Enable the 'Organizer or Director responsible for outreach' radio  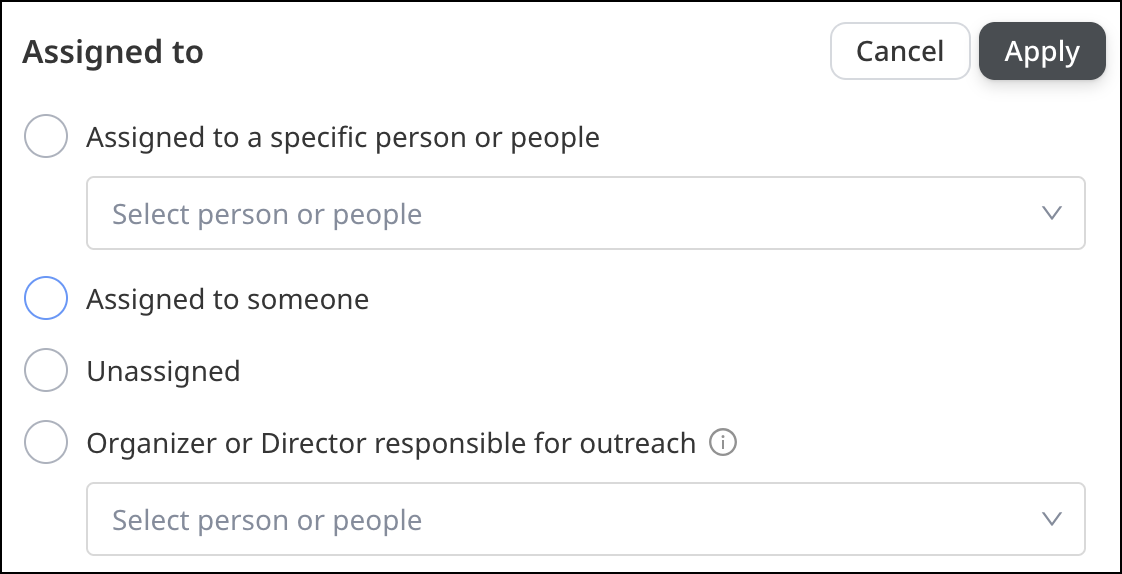(46, 442)
